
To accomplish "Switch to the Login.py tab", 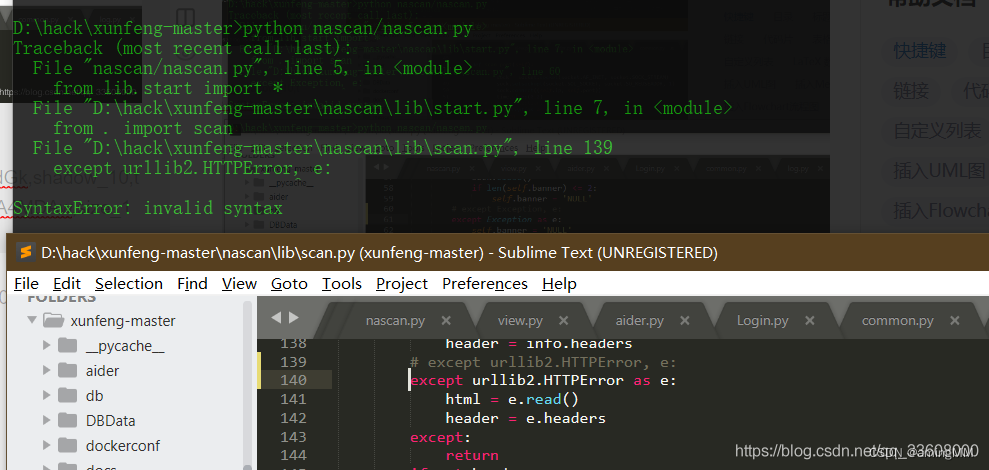I will click(763, 320).
